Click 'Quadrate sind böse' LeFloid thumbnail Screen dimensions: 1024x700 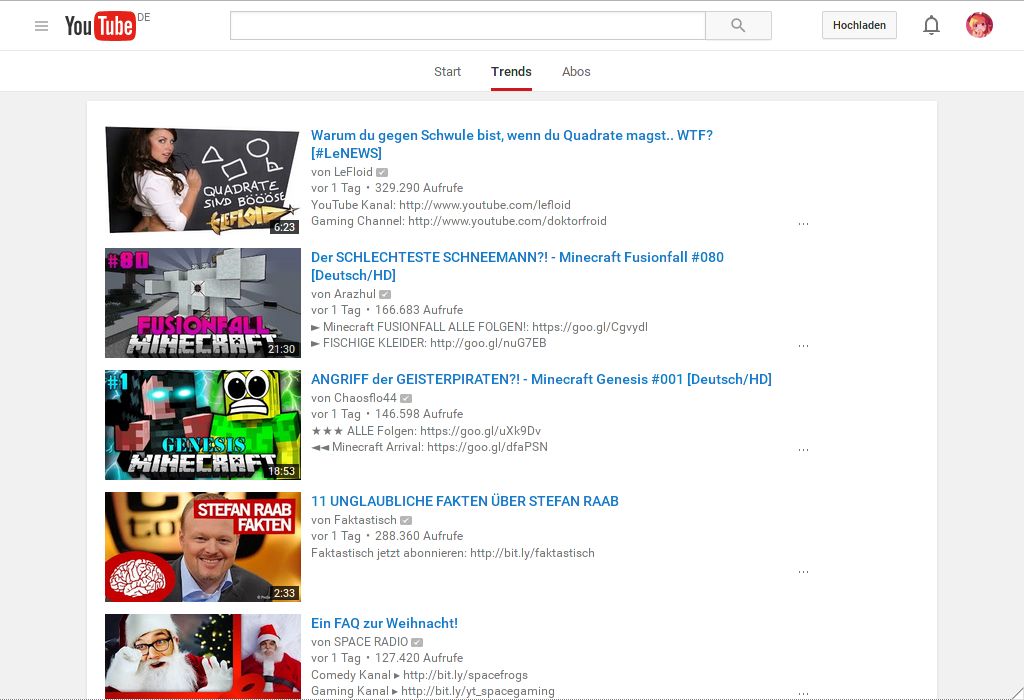(x=203, y=180)
